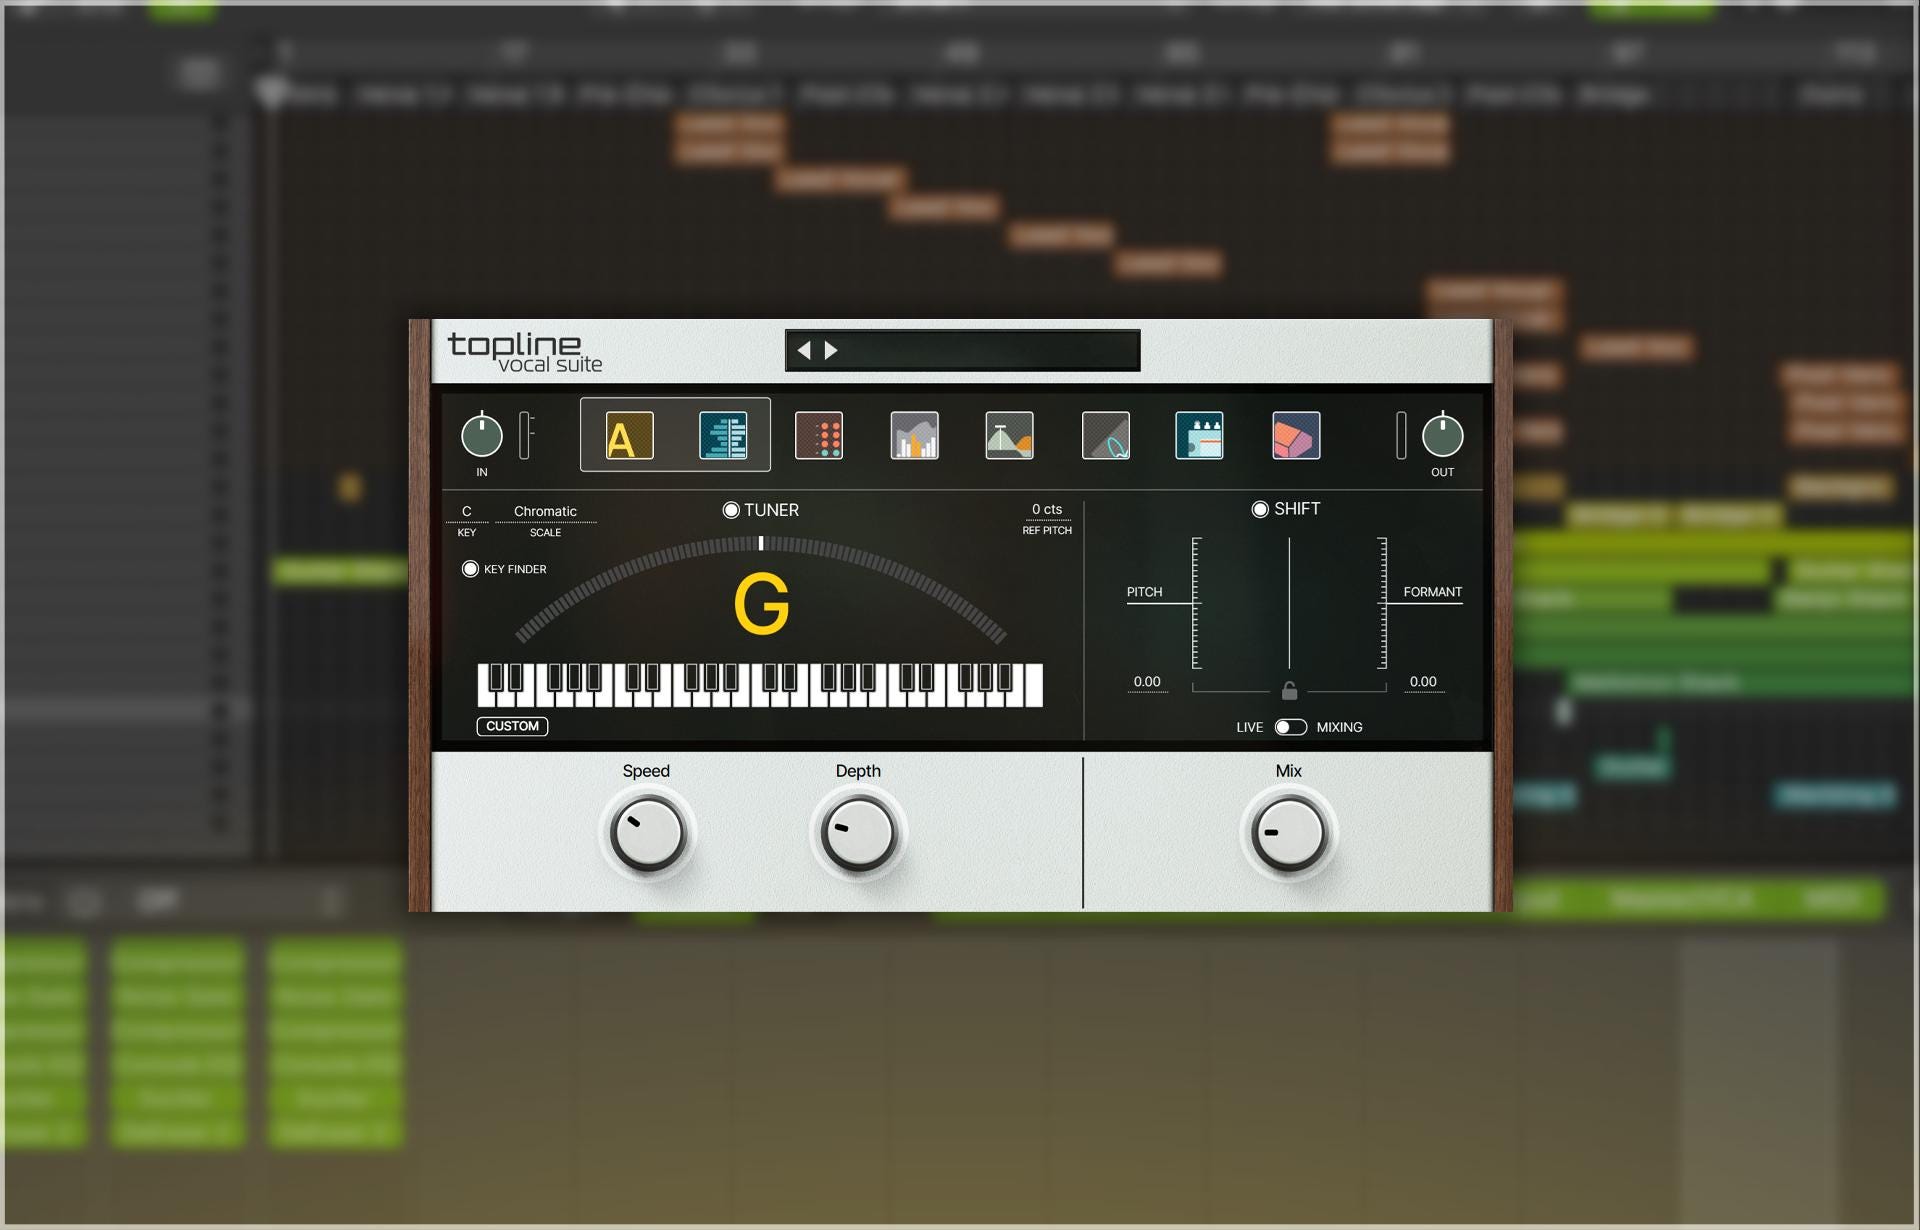Screen dimensions: 1920x1230
Task: Click the pitch-formant link lock icon
Action: tap(1290, 690)
